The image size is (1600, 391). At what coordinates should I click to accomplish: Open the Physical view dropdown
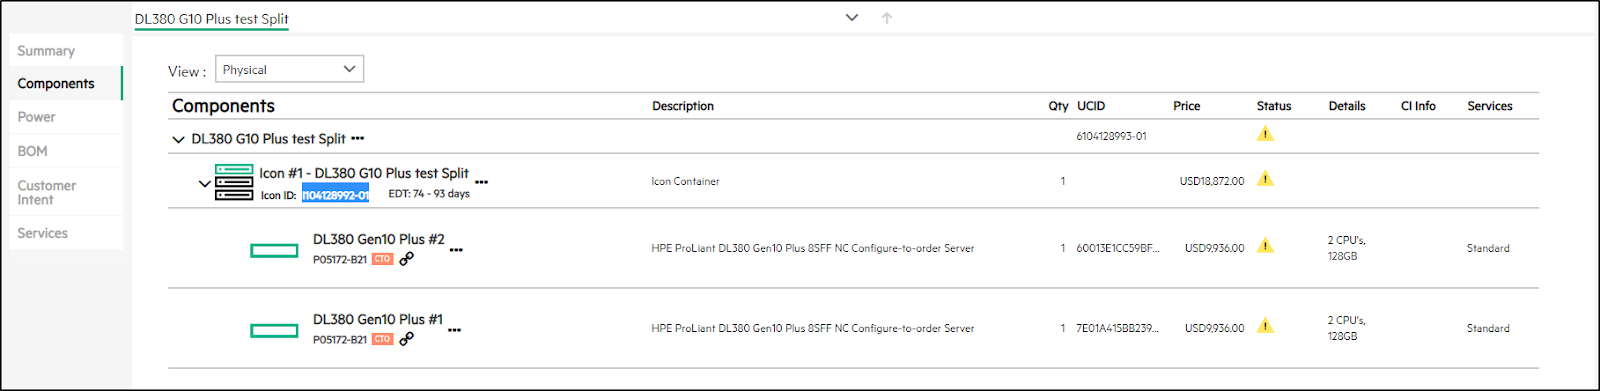coord(289,69)
